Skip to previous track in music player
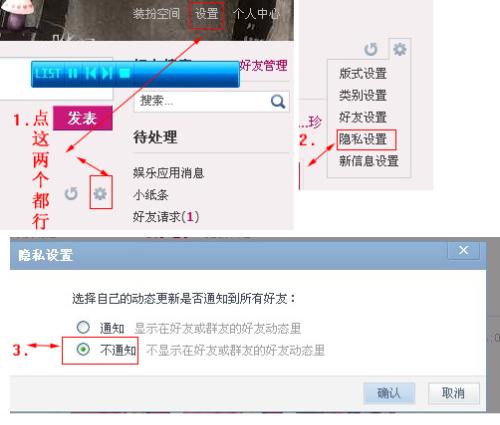This screenshot has width=500, height=425. click(x=90, y=73)
